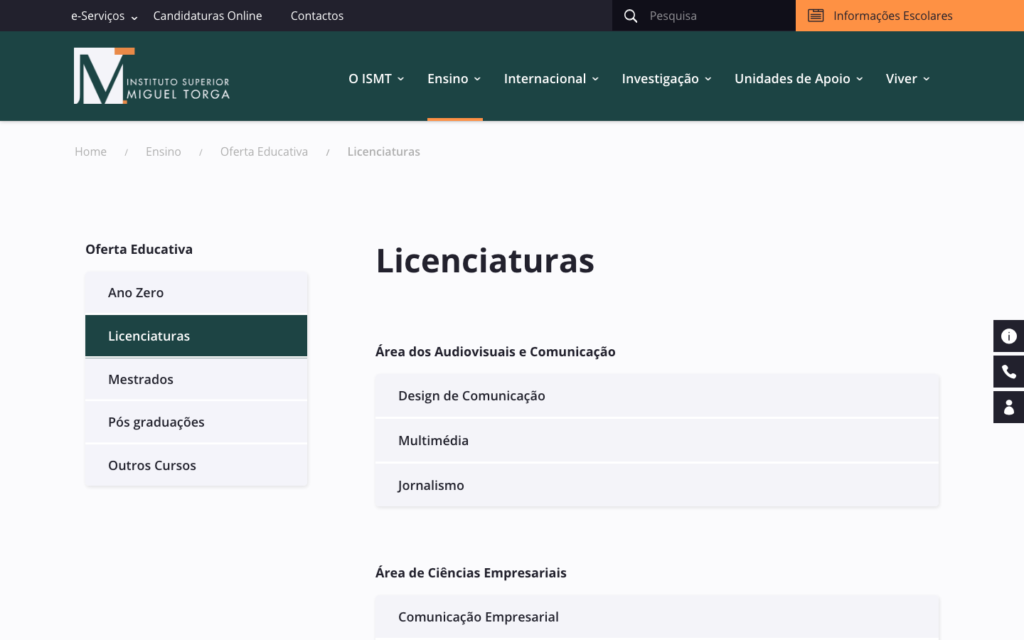Open the Jornalismo course entry
This screenshot has width=1024, height=640.
(431, 486)
